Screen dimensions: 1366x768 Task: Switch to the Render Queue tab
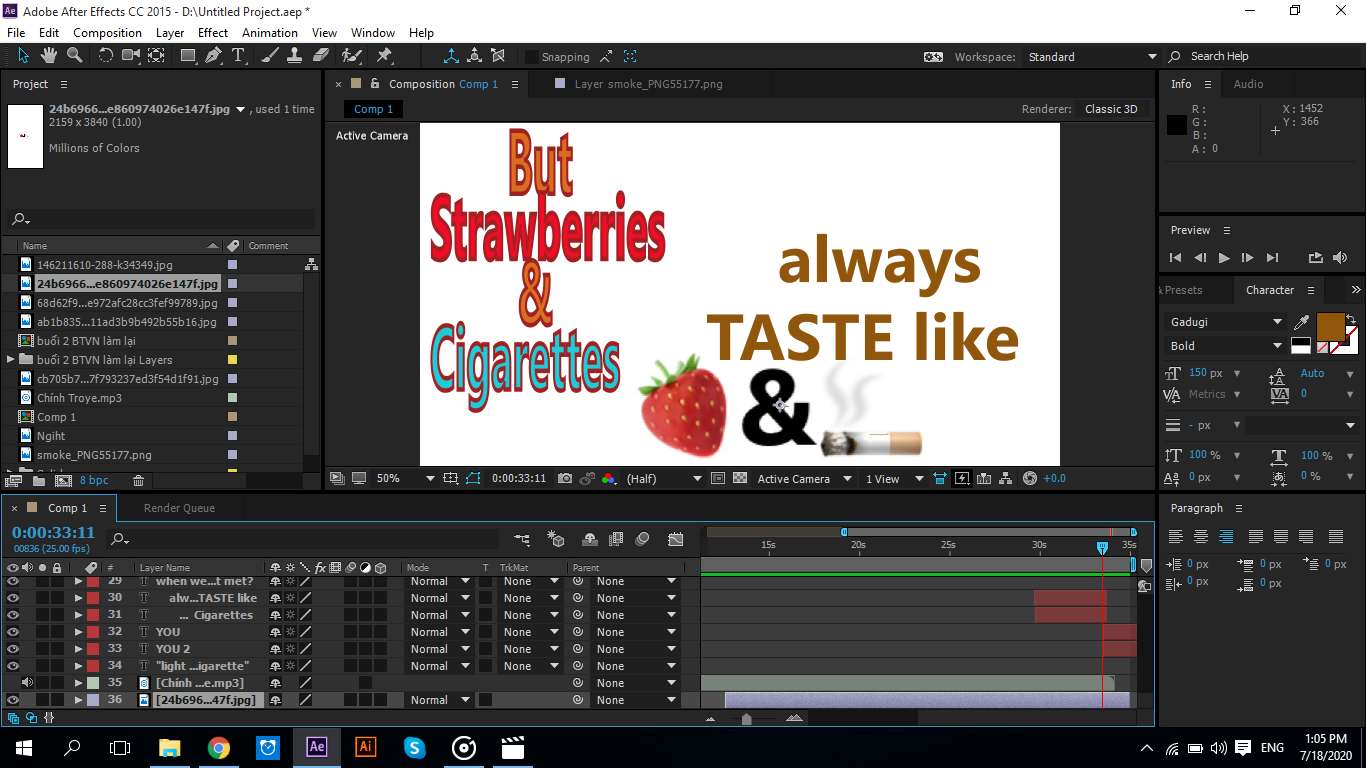coord(179,508)
